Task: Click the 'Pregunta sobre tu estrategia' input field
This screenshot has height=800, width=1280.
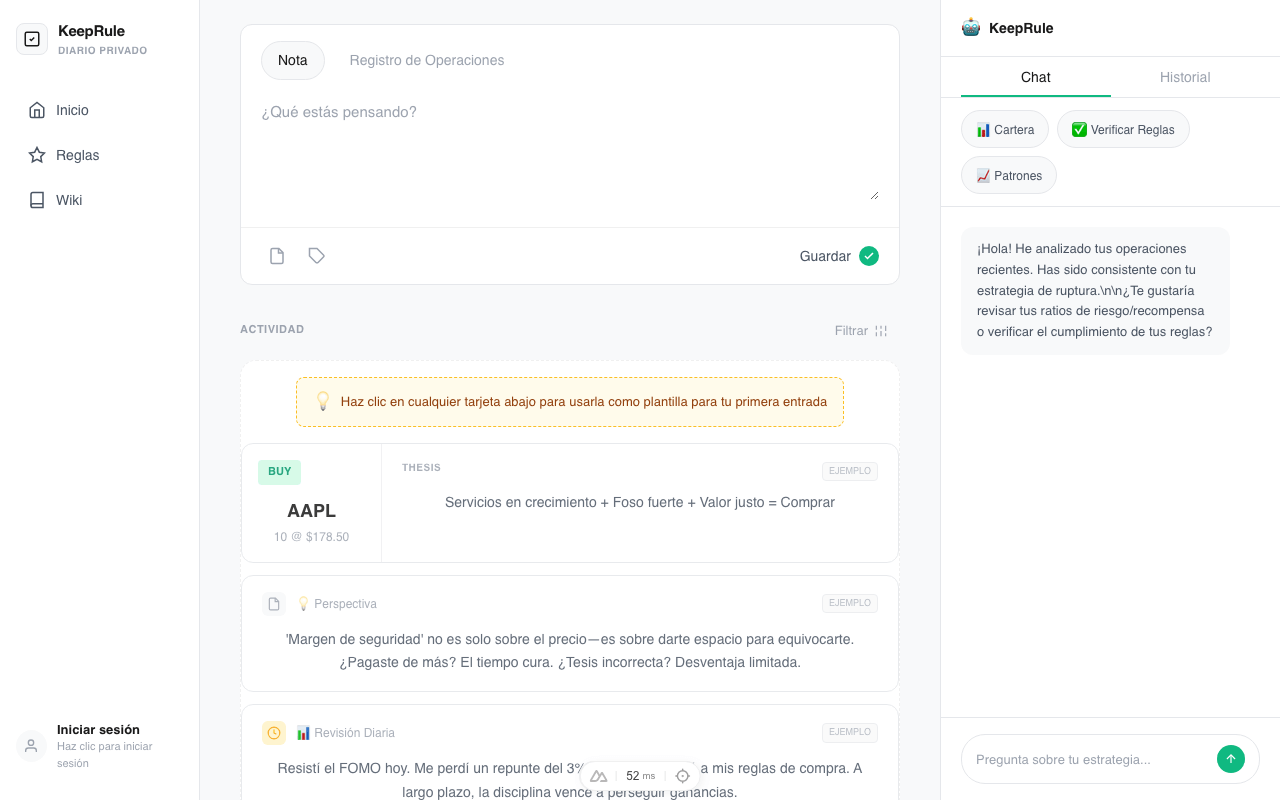Action: click(x=1090, y=759)
